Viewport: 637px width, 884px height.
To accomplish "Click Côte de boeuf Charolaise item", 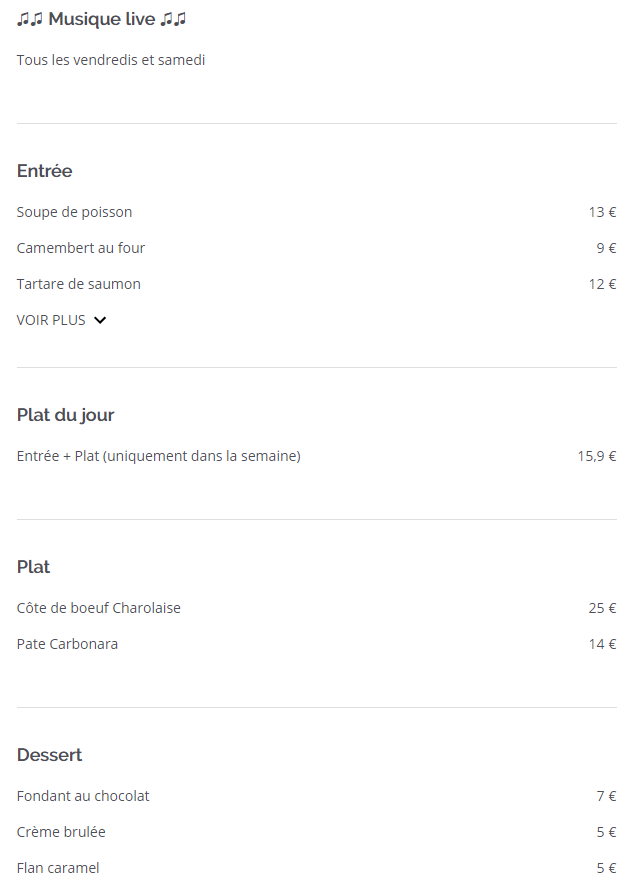I will point(99,608).
